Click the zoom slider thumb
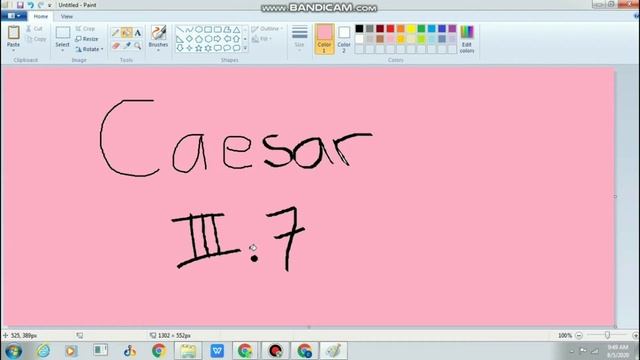Image resolution: width=640 pixels, height=360 pixels. coord(607,335)
